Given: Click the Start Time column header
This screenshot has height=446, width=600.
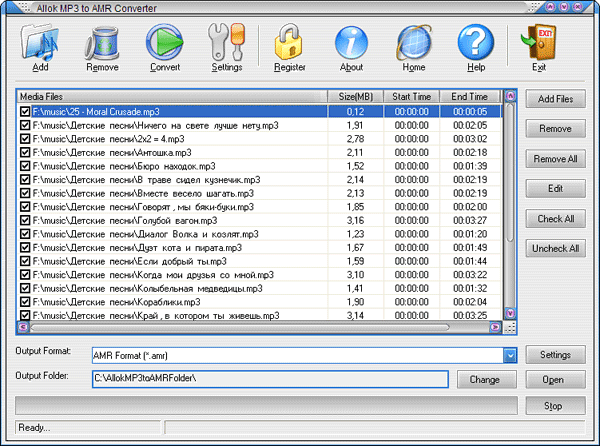Looking at the screenshot, I should point(411,96).
